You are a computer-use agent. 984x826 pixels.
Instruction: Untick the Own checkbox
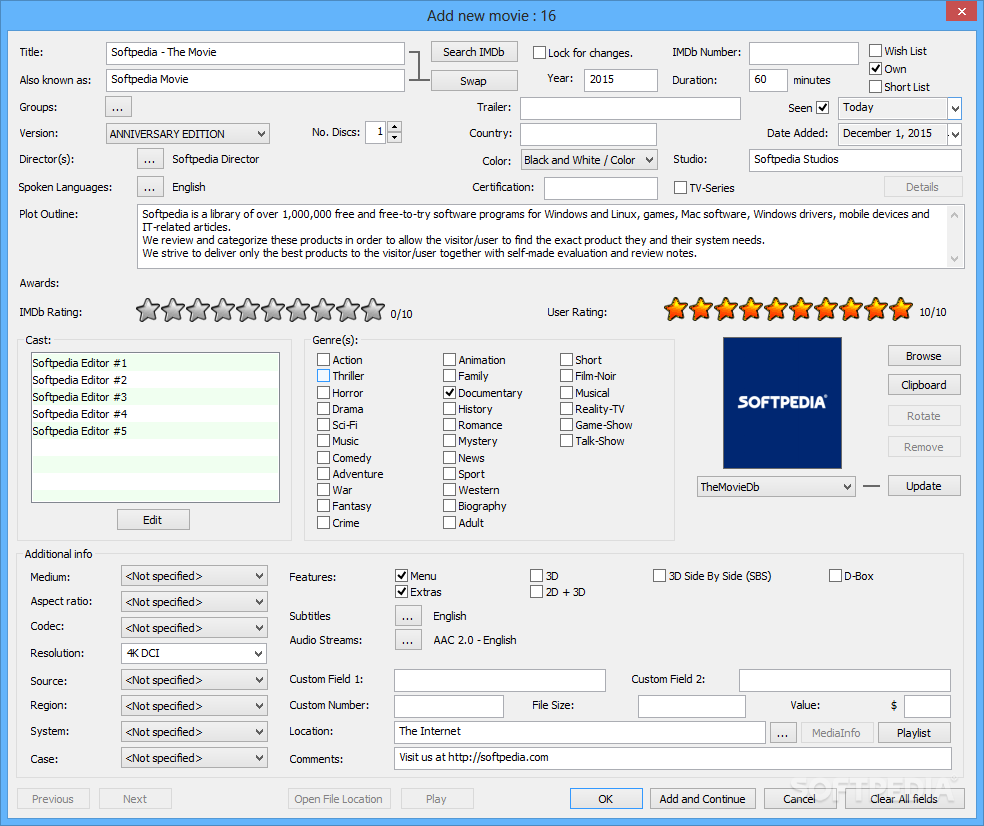click(x=875, y=68)
